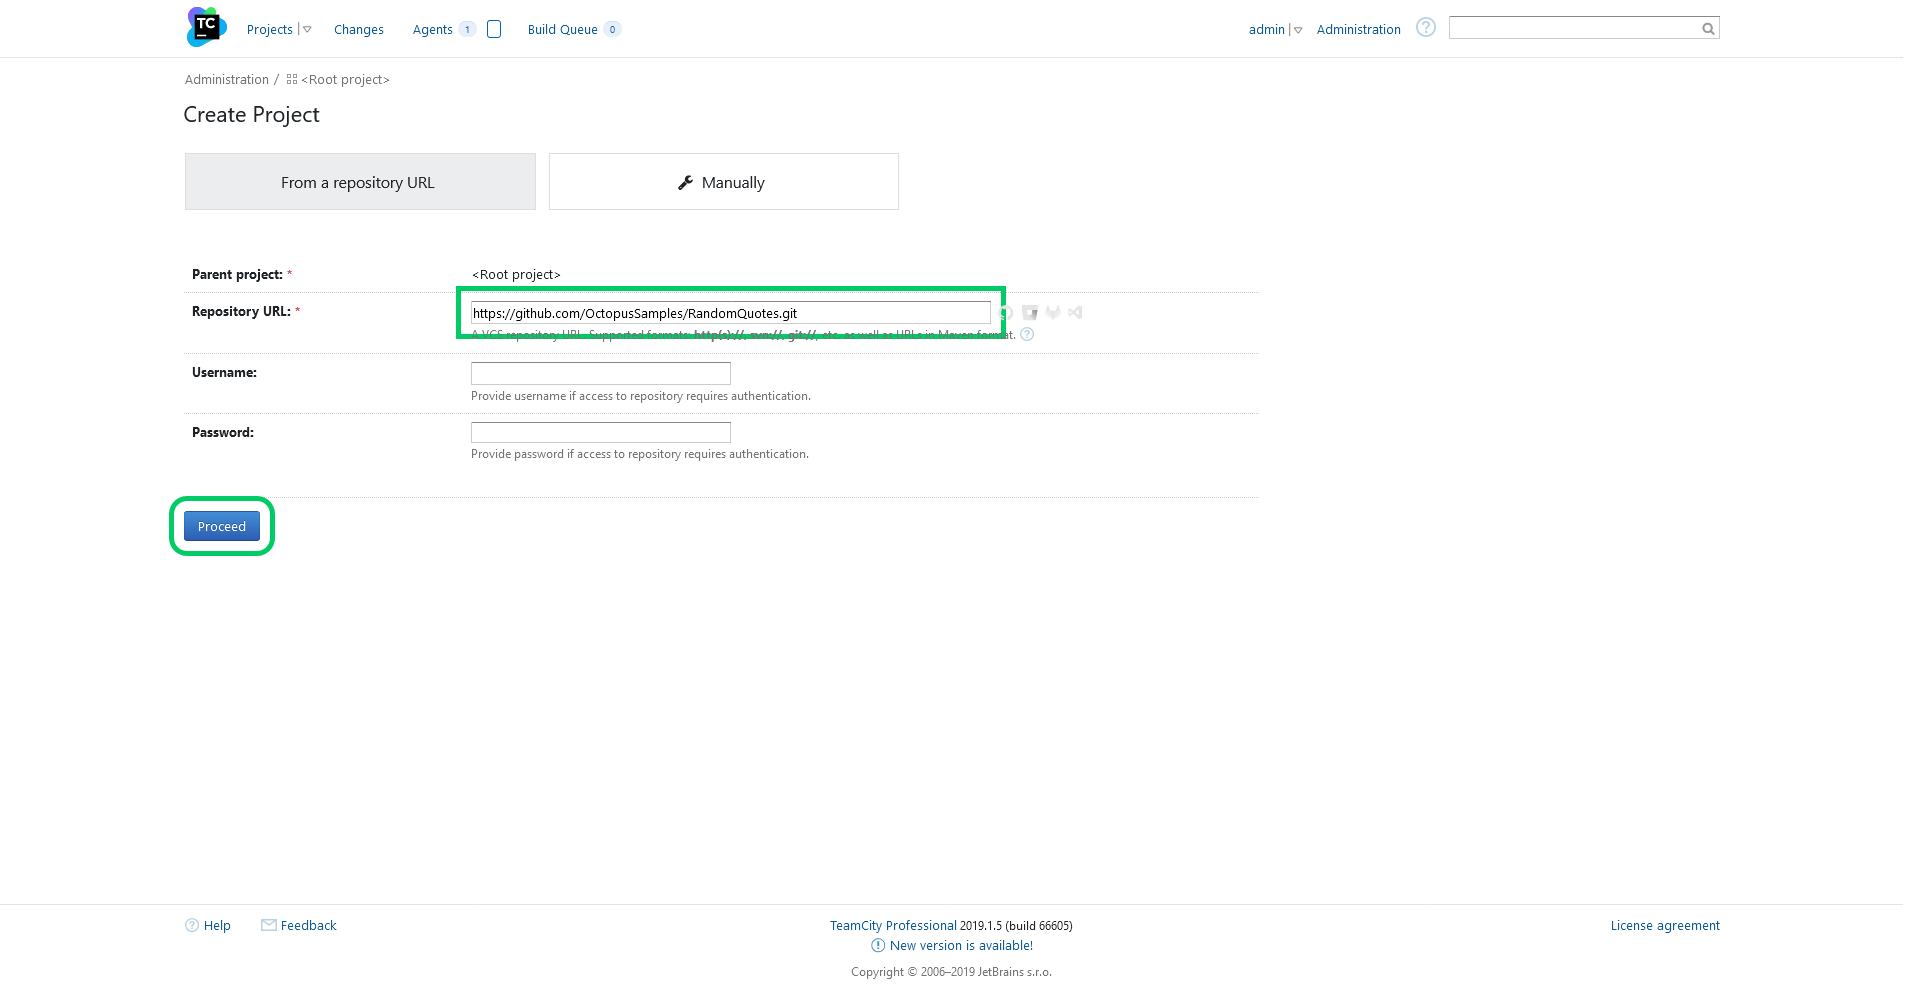Select the Manually tab
The height and width of the screenshot is (995, 1920).
724,182
